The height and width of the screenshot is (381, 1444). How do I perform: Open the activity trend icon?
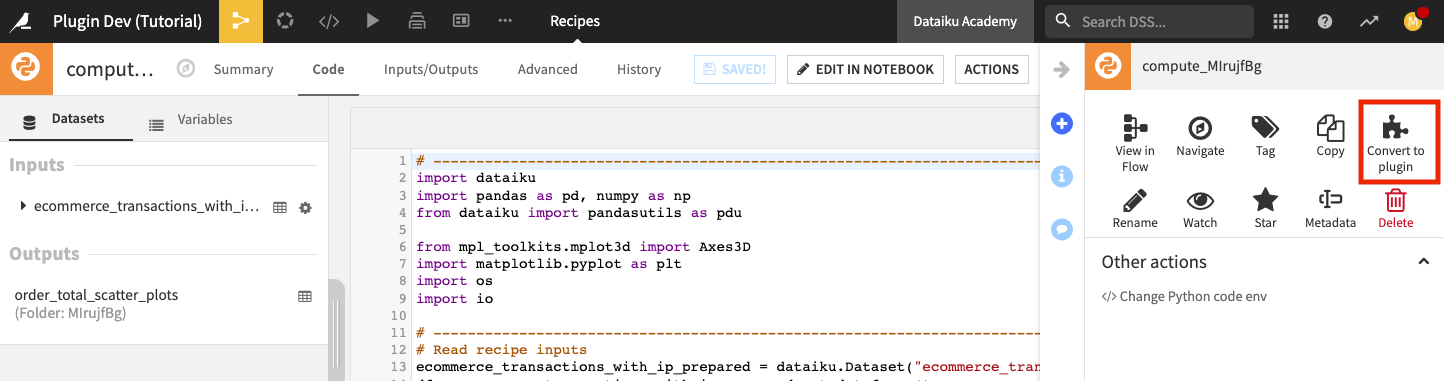click(1369, 21)
